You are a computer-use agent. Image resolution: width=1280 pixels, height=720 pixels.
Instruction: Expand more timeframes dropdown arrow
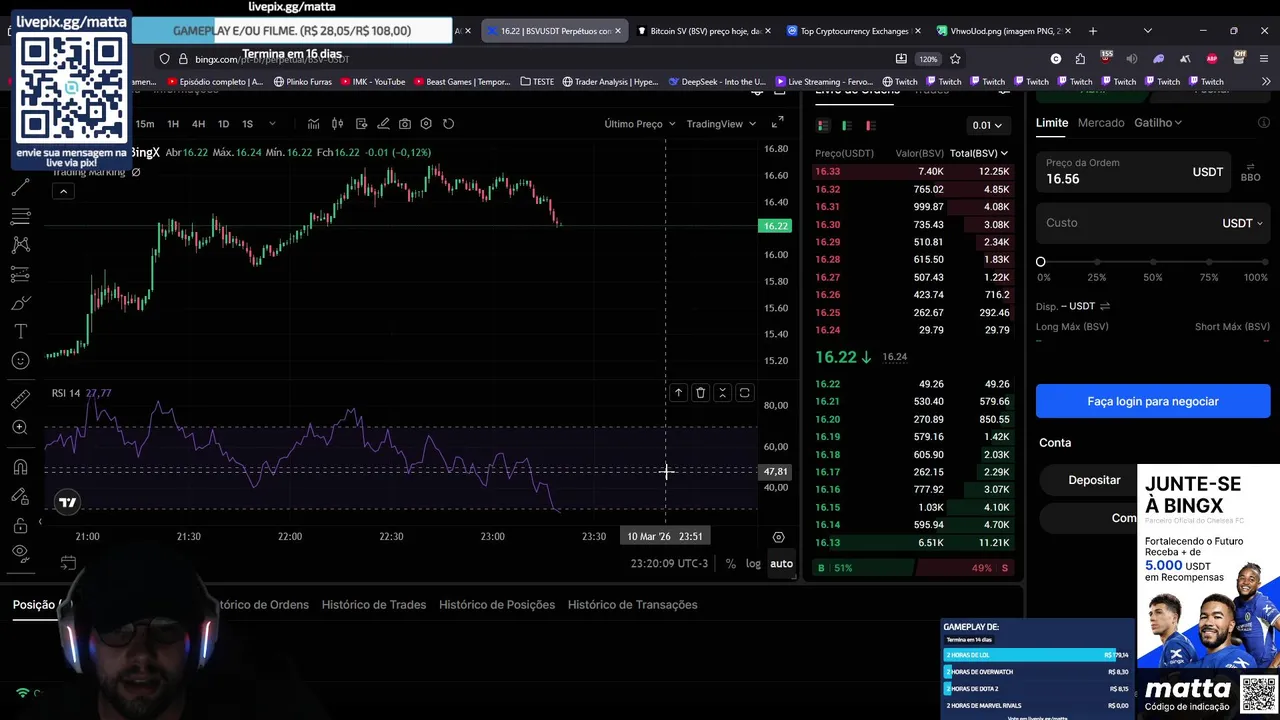272,124
